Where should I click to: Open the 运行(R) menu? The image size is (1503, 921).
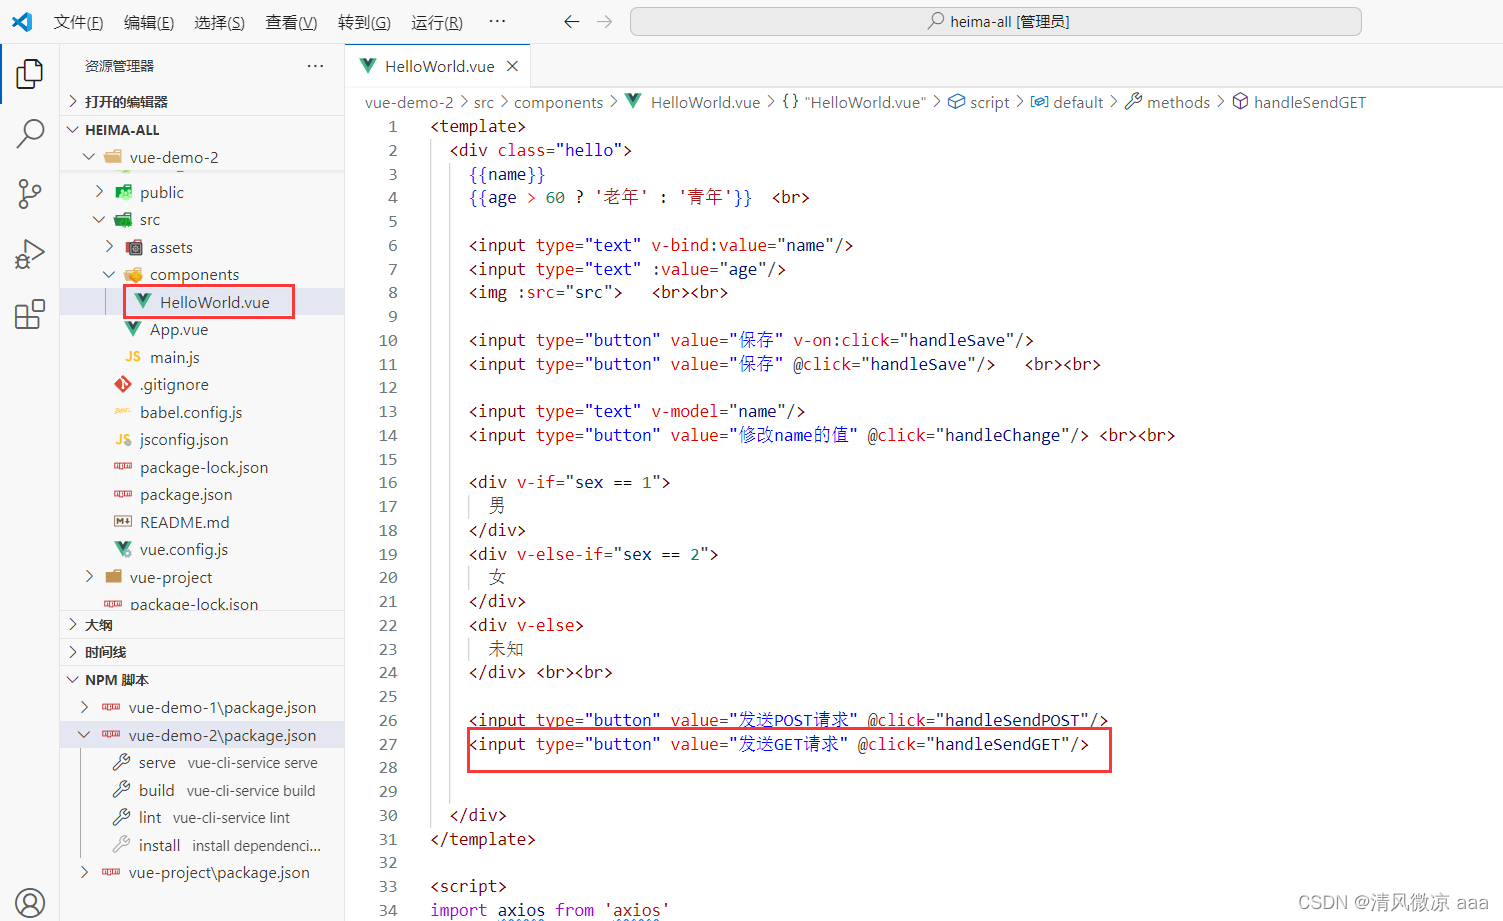pyautogui.click(x=437, y=22)
